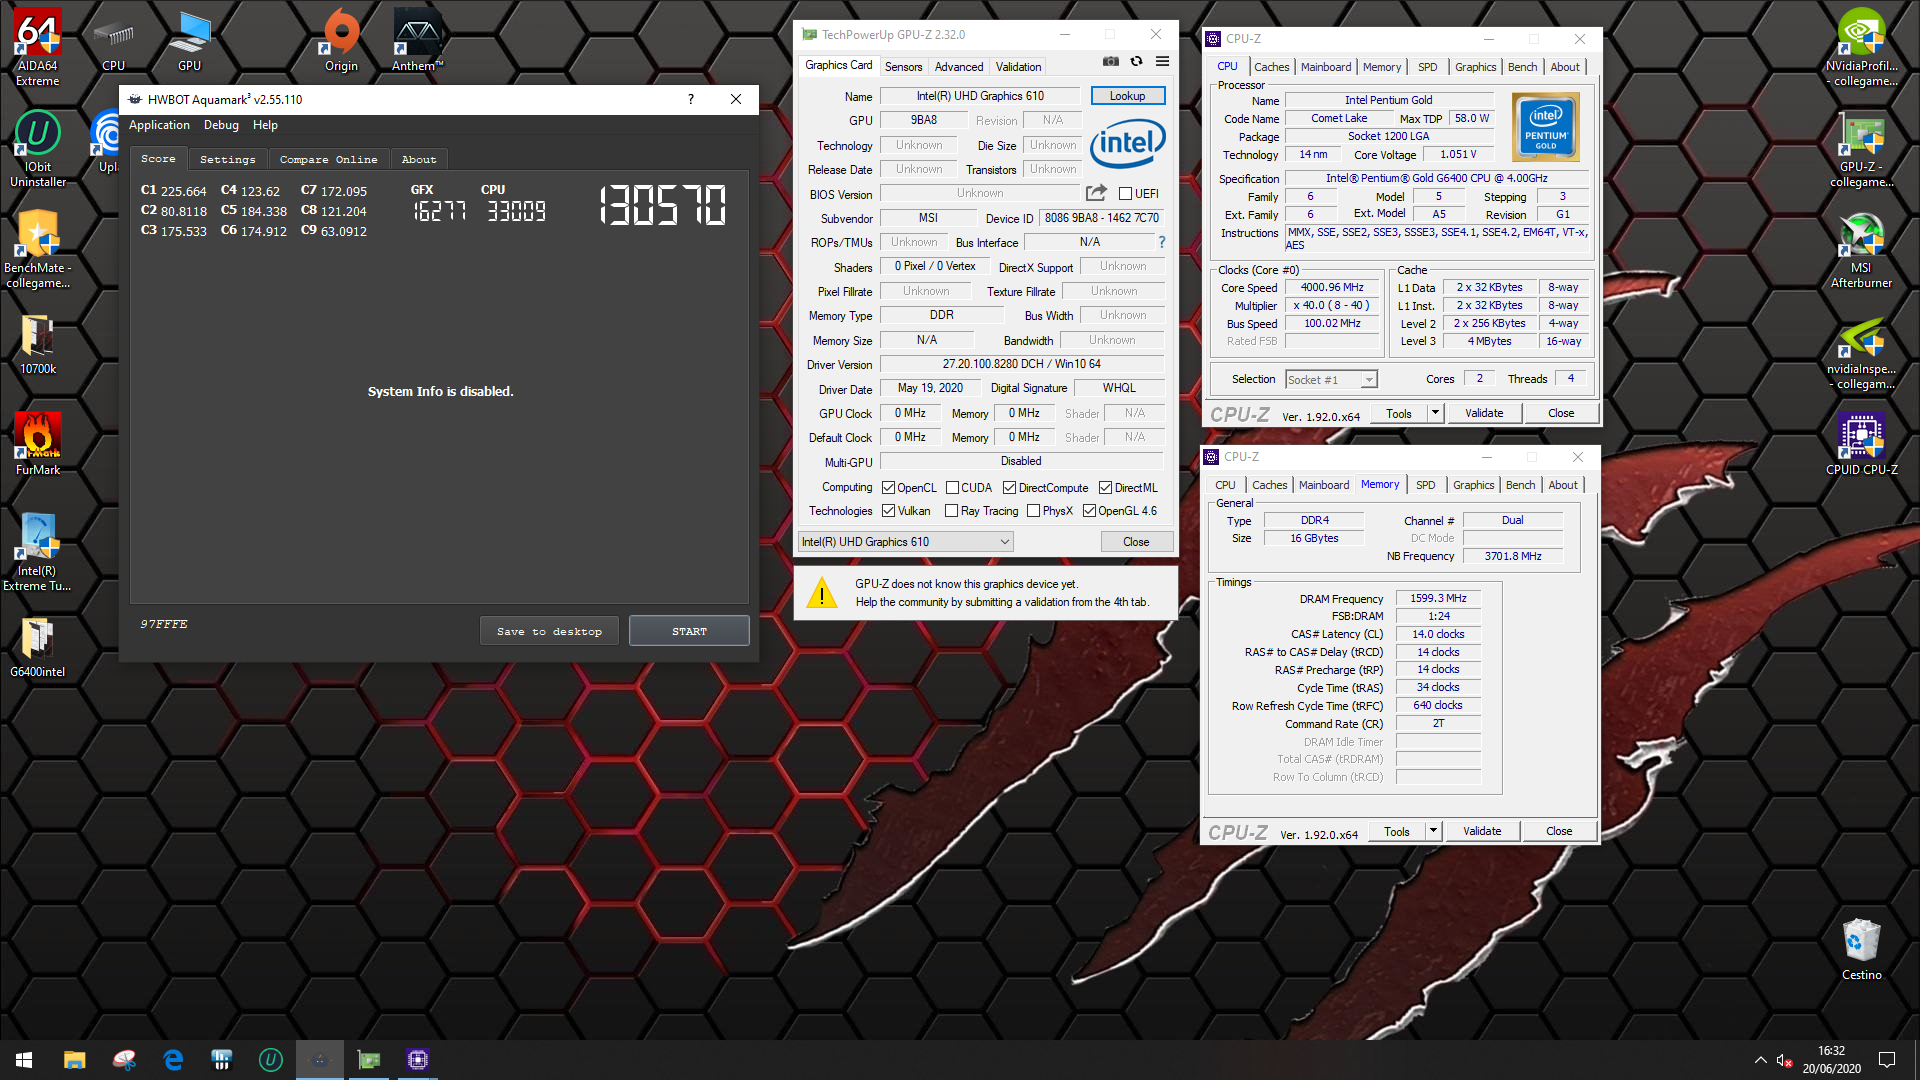Click Validate in upper CPU-Z window
The height and width of the screenshot is (1080, 1920).
tap(1484, 413)
